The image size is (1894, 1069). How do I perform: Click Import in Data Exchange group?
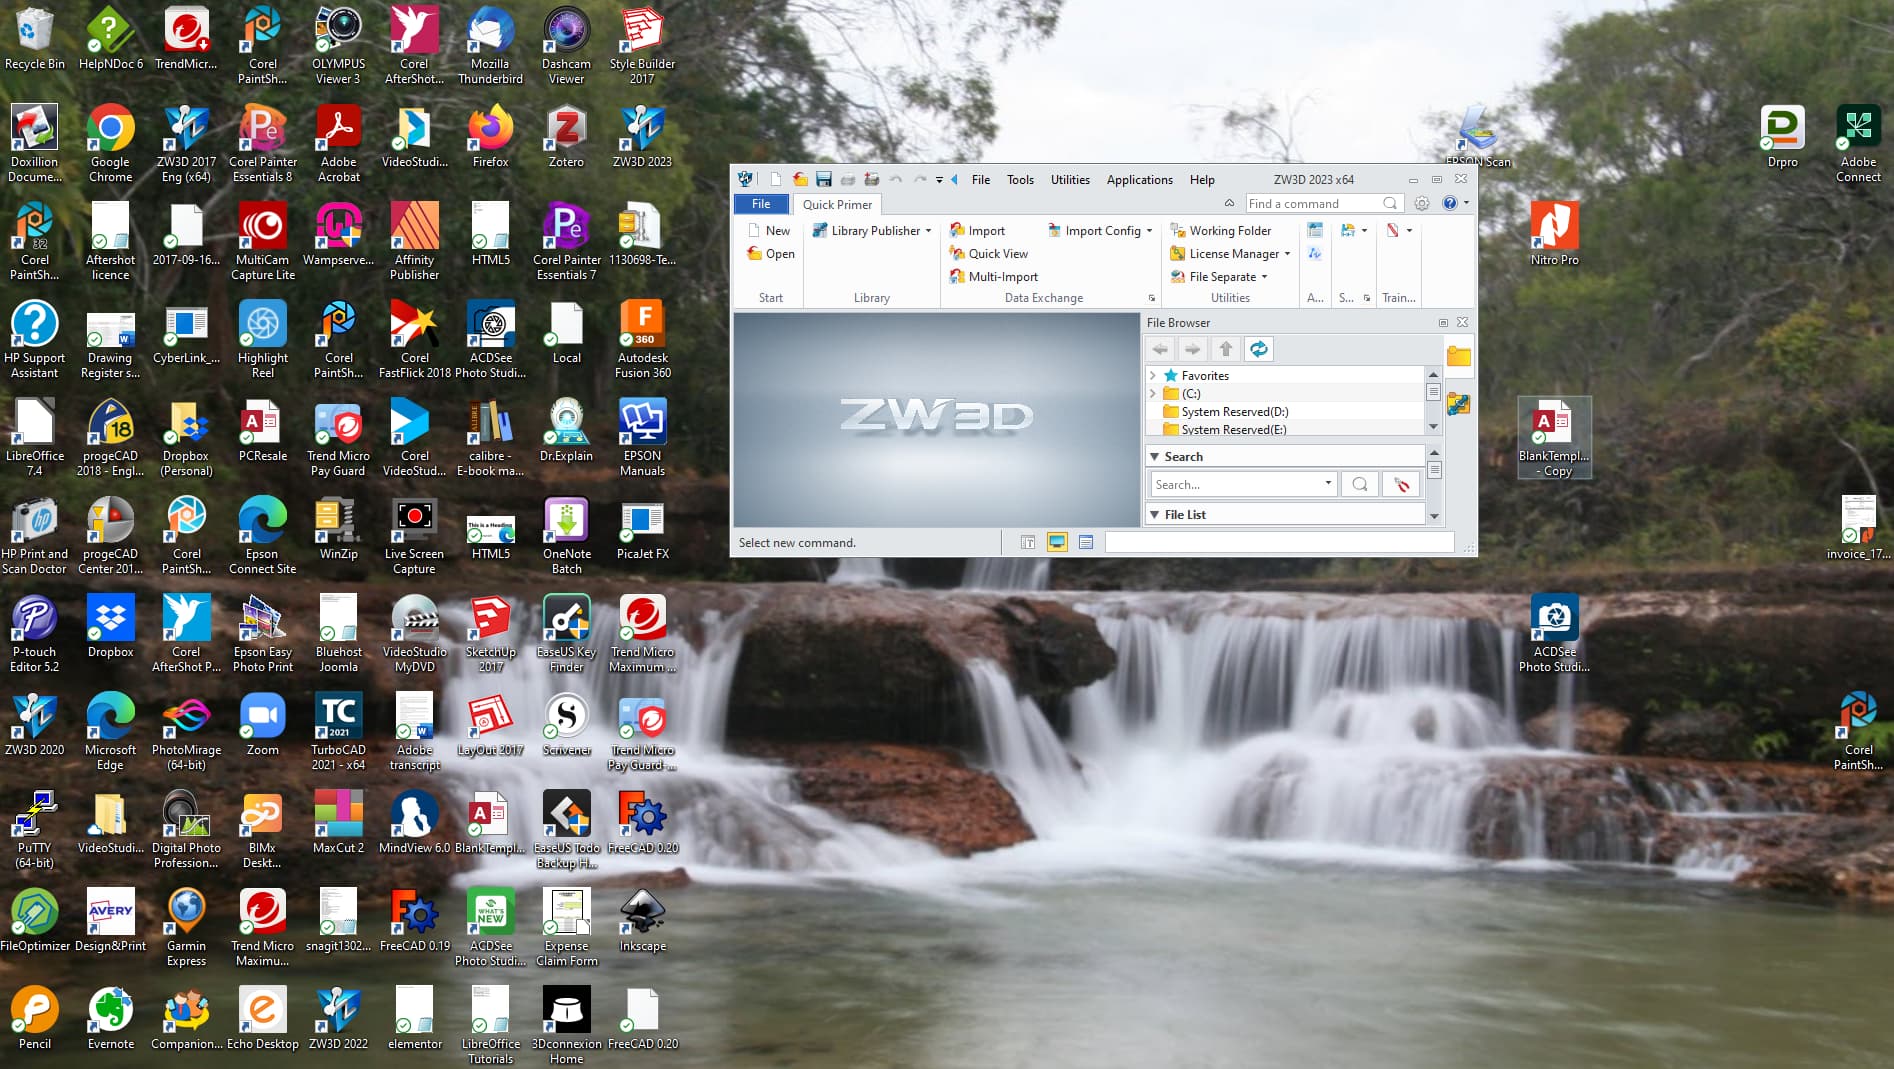click(x=977, y=230)
